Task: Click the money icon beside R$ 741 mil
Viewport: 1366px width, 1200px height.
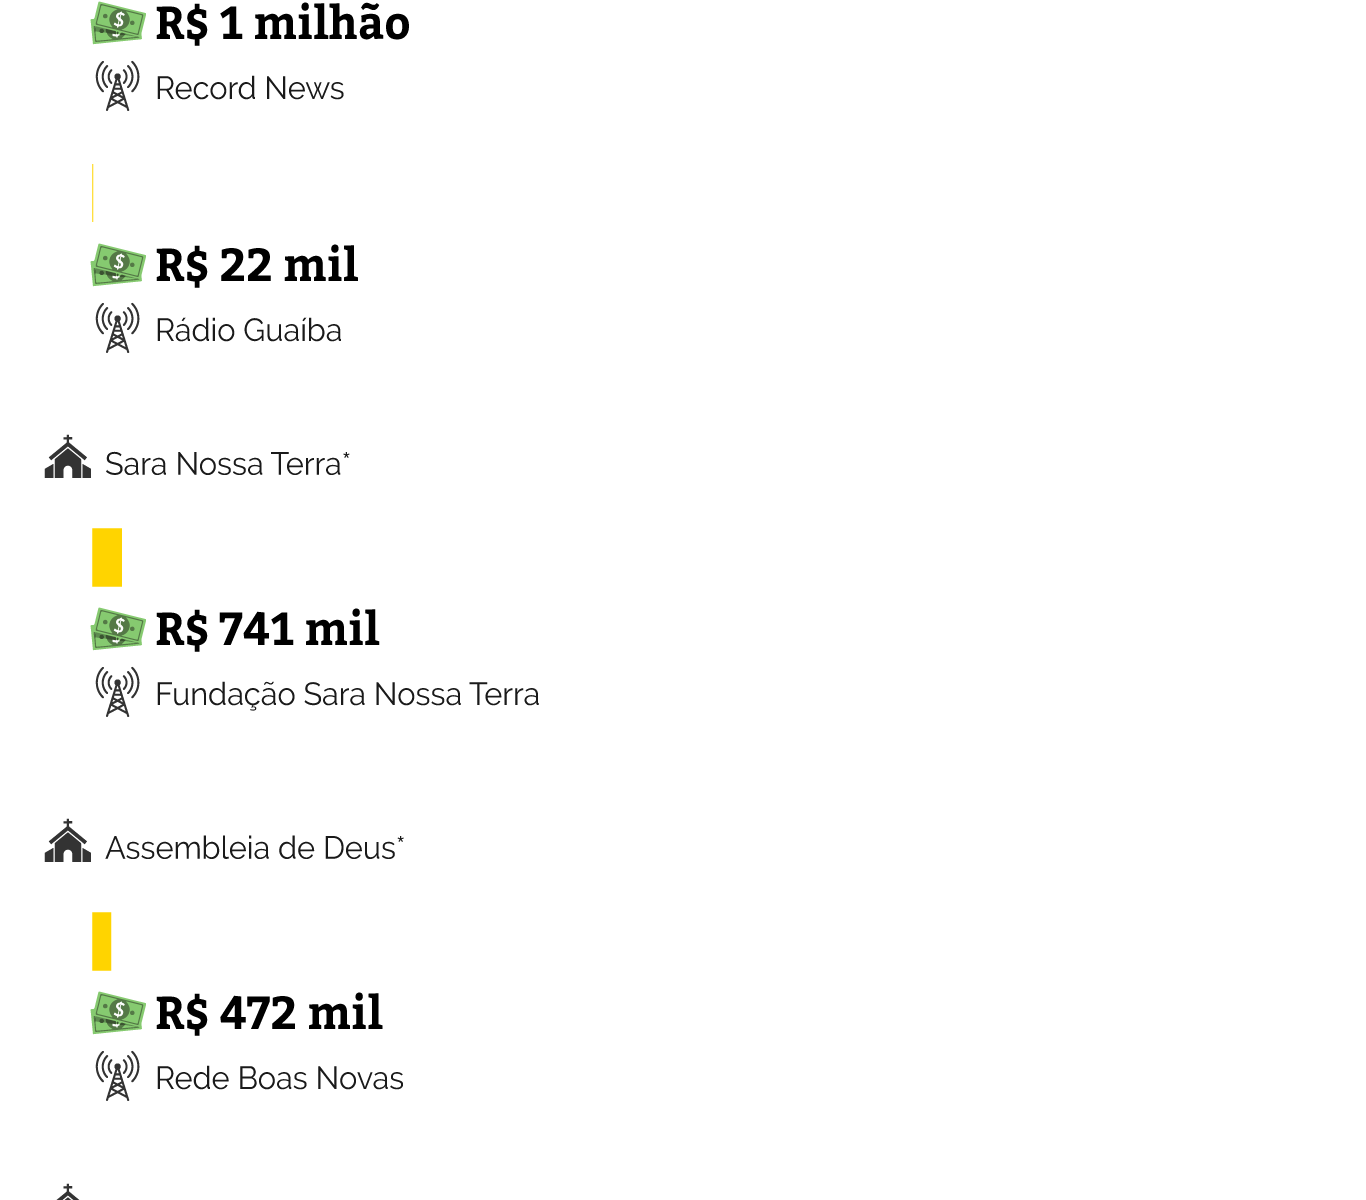Action: 118,629
